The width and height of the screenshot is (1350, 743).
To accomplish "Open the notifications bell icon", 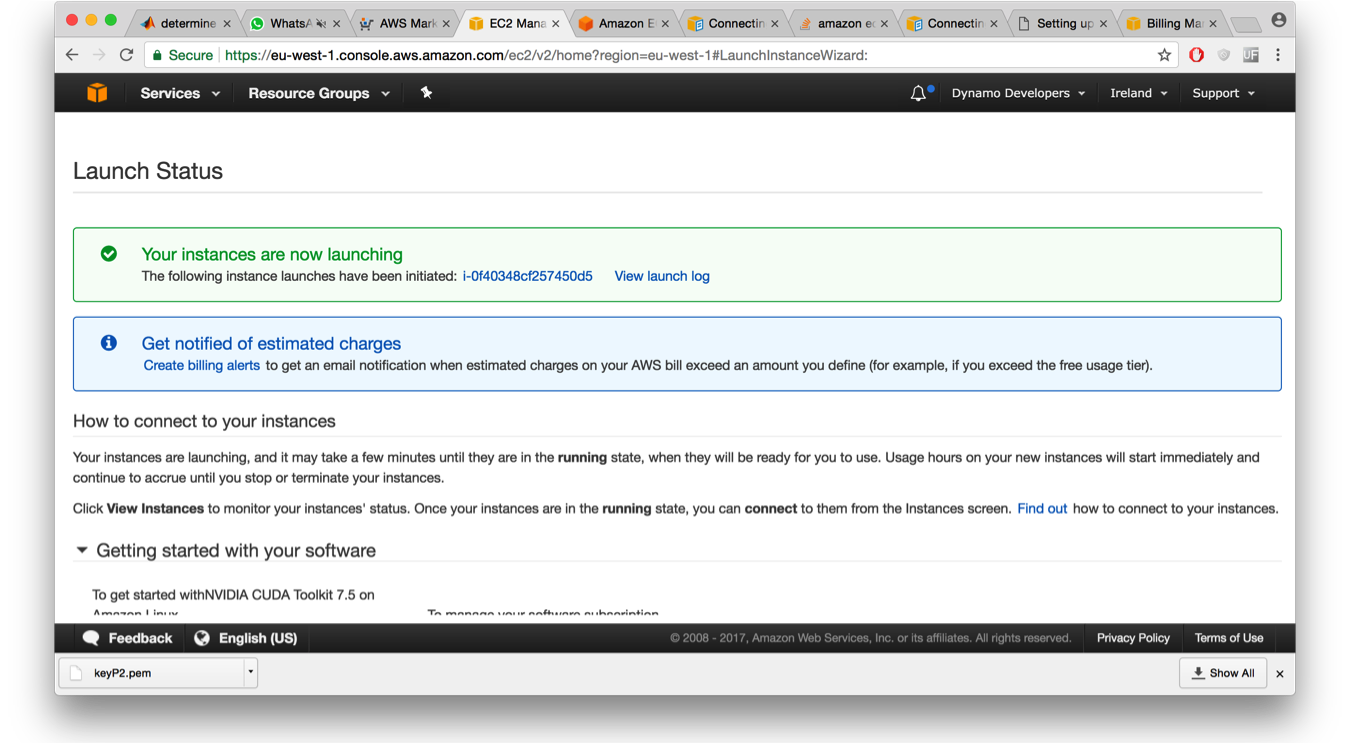I will pos(918,93).
